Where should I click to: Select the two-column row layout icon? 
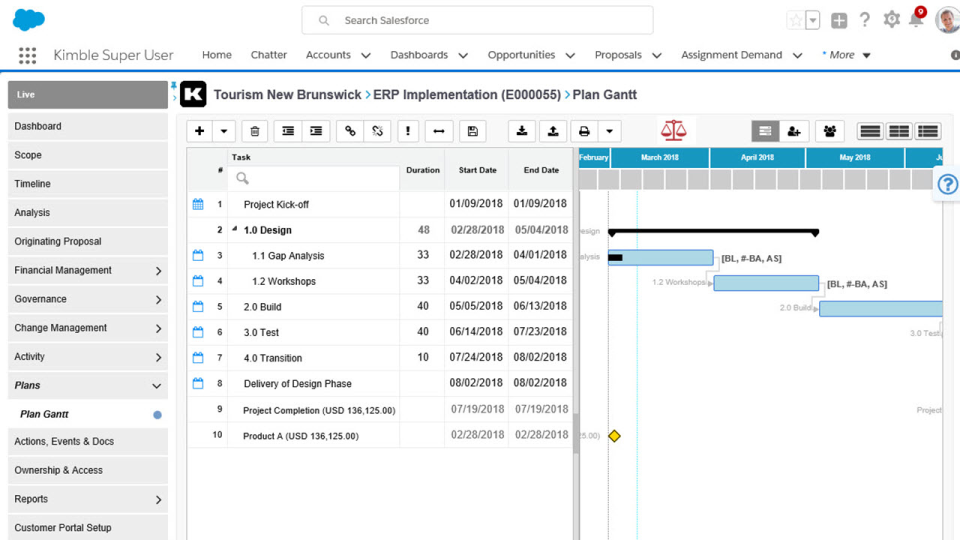click(899, 131)
